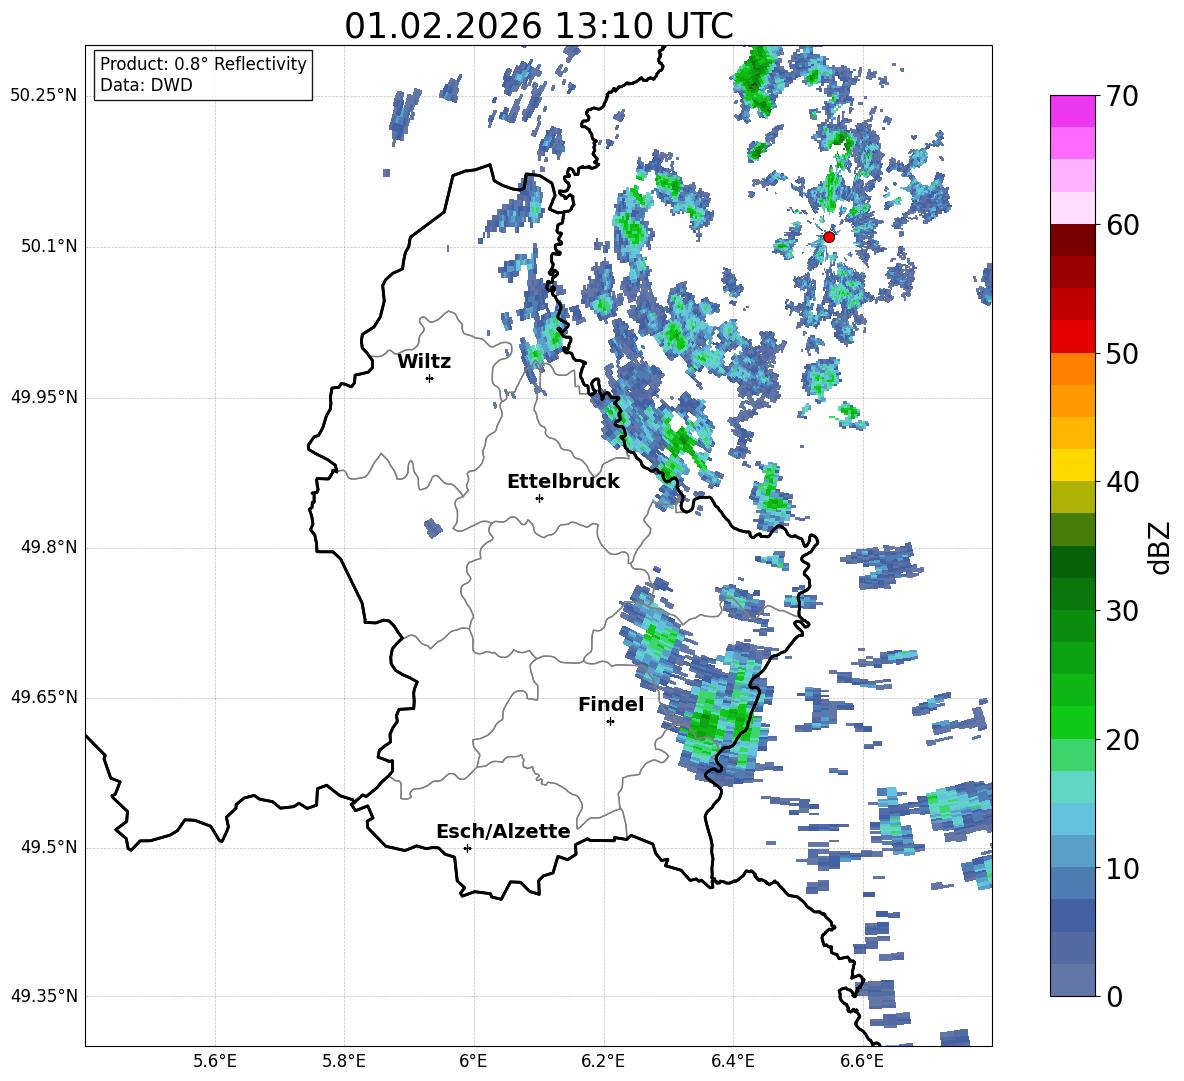
Task: Click the dark maroon 59 dBZ swatch
Action: tap(1073, 240)
